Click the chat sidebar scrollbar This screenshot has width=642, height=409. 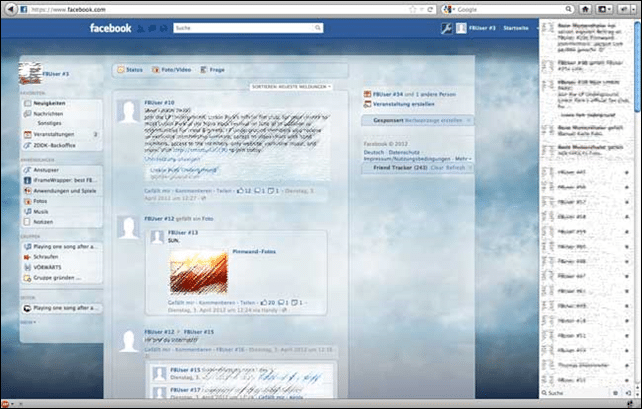[637, 66]
